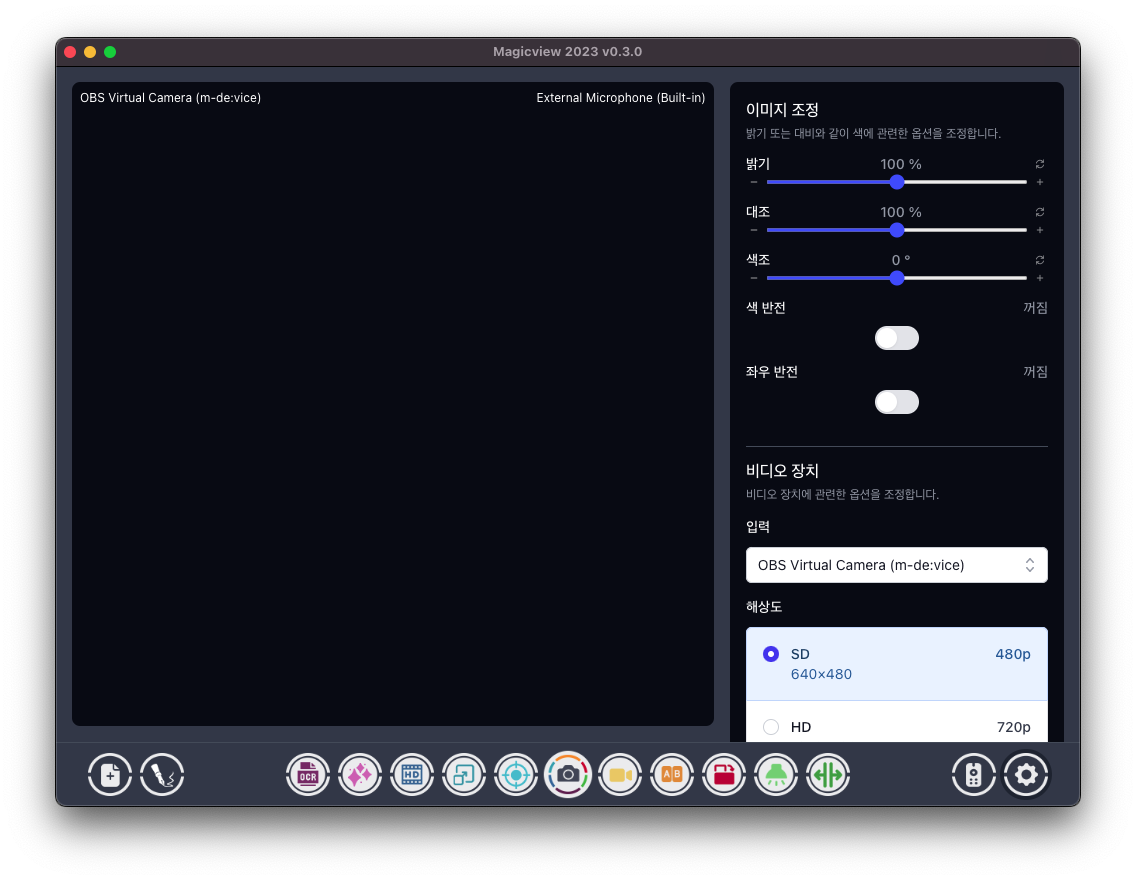Enable the 좌우 반전 horizontal flip switch
This screenshot has width=1136, height=880.
click(x=896, y=402)
